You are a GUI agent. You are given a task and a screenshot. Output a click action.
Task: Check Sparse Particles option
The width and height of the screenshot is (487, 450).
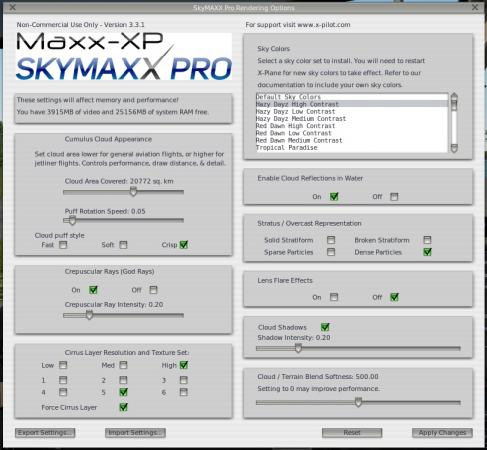(331, 252)
